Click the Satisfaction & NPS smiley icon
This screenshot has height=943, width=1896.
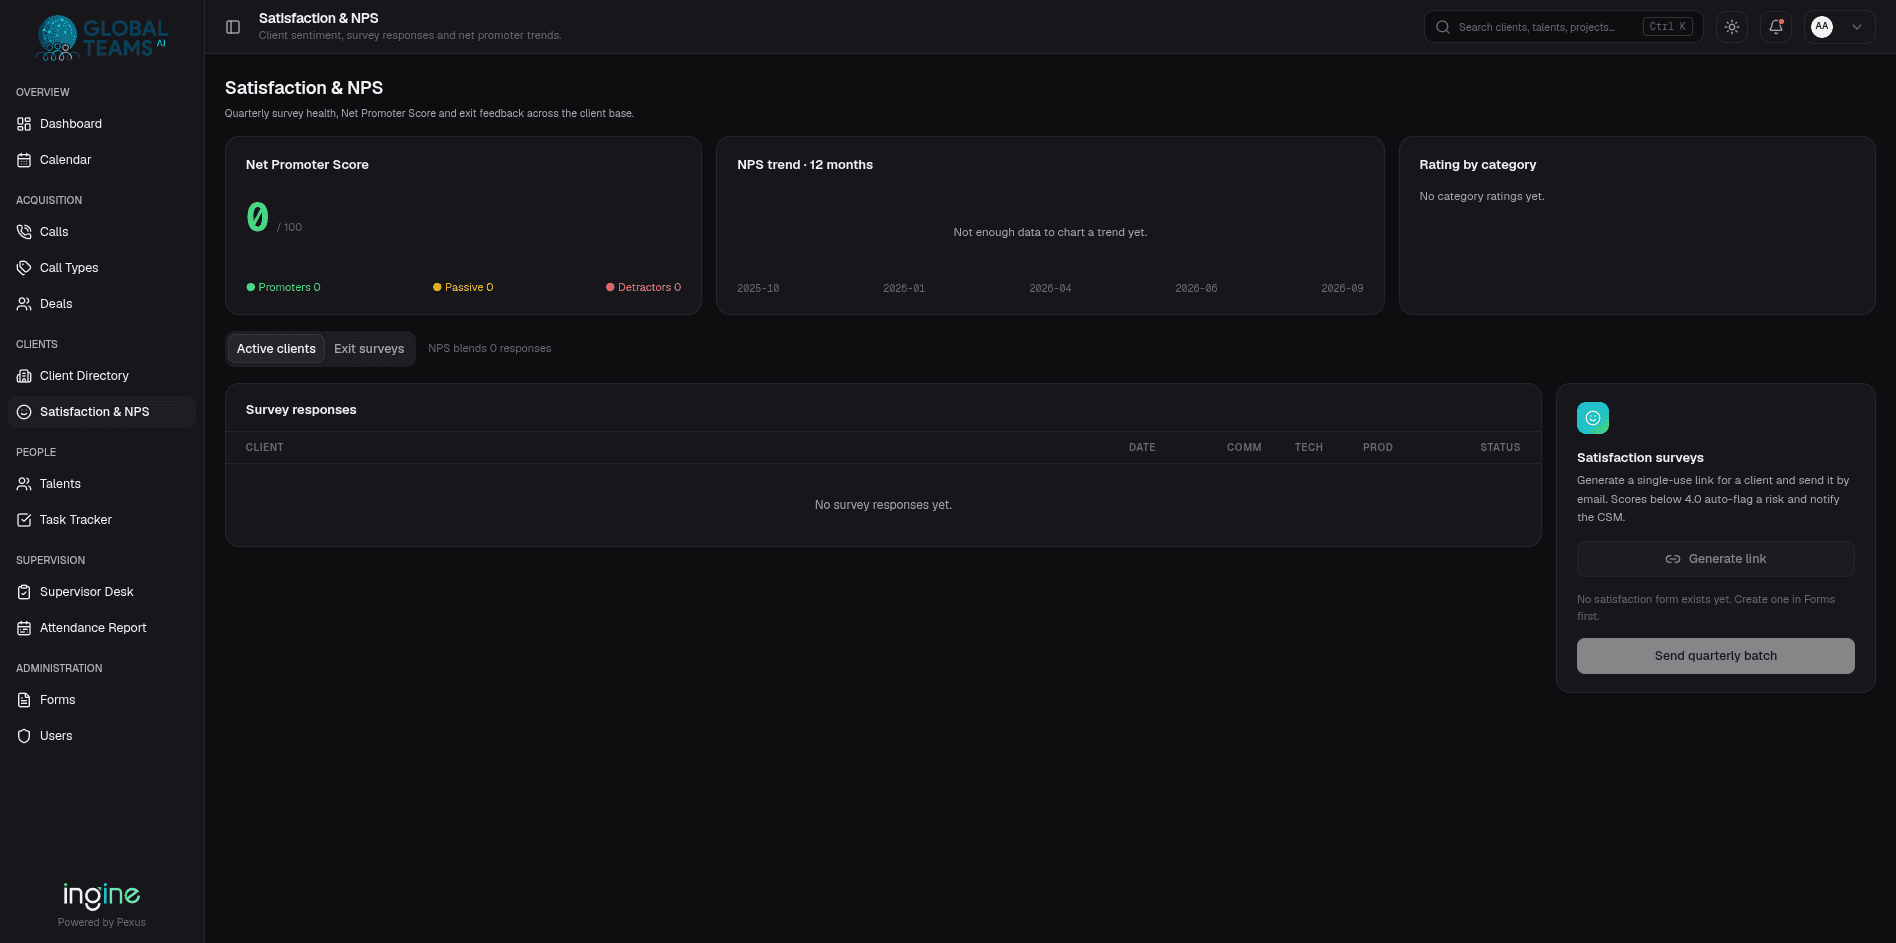pyautogui.click(x=24, y=412)
